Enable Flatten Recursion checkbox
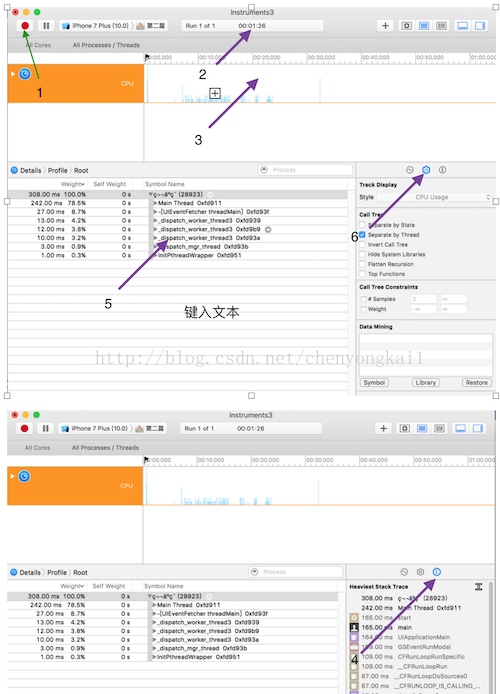The height and width of the screenshot is (694, 500). (x=362, y=264)
